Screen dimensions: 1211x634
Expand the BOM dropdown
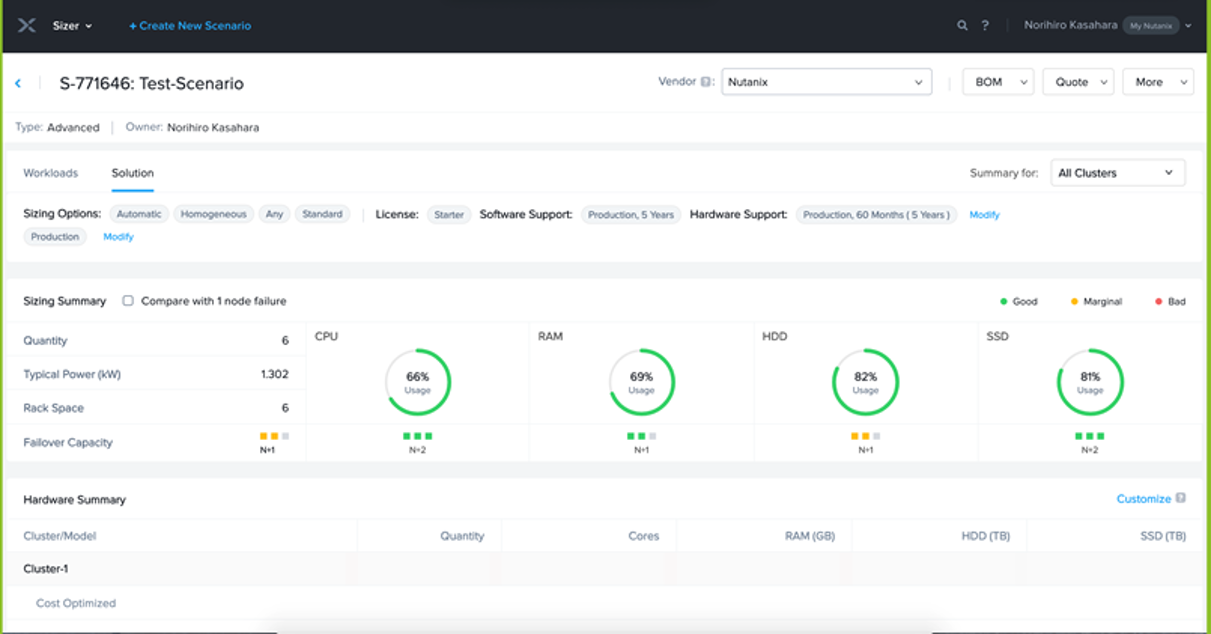(998, 82)
